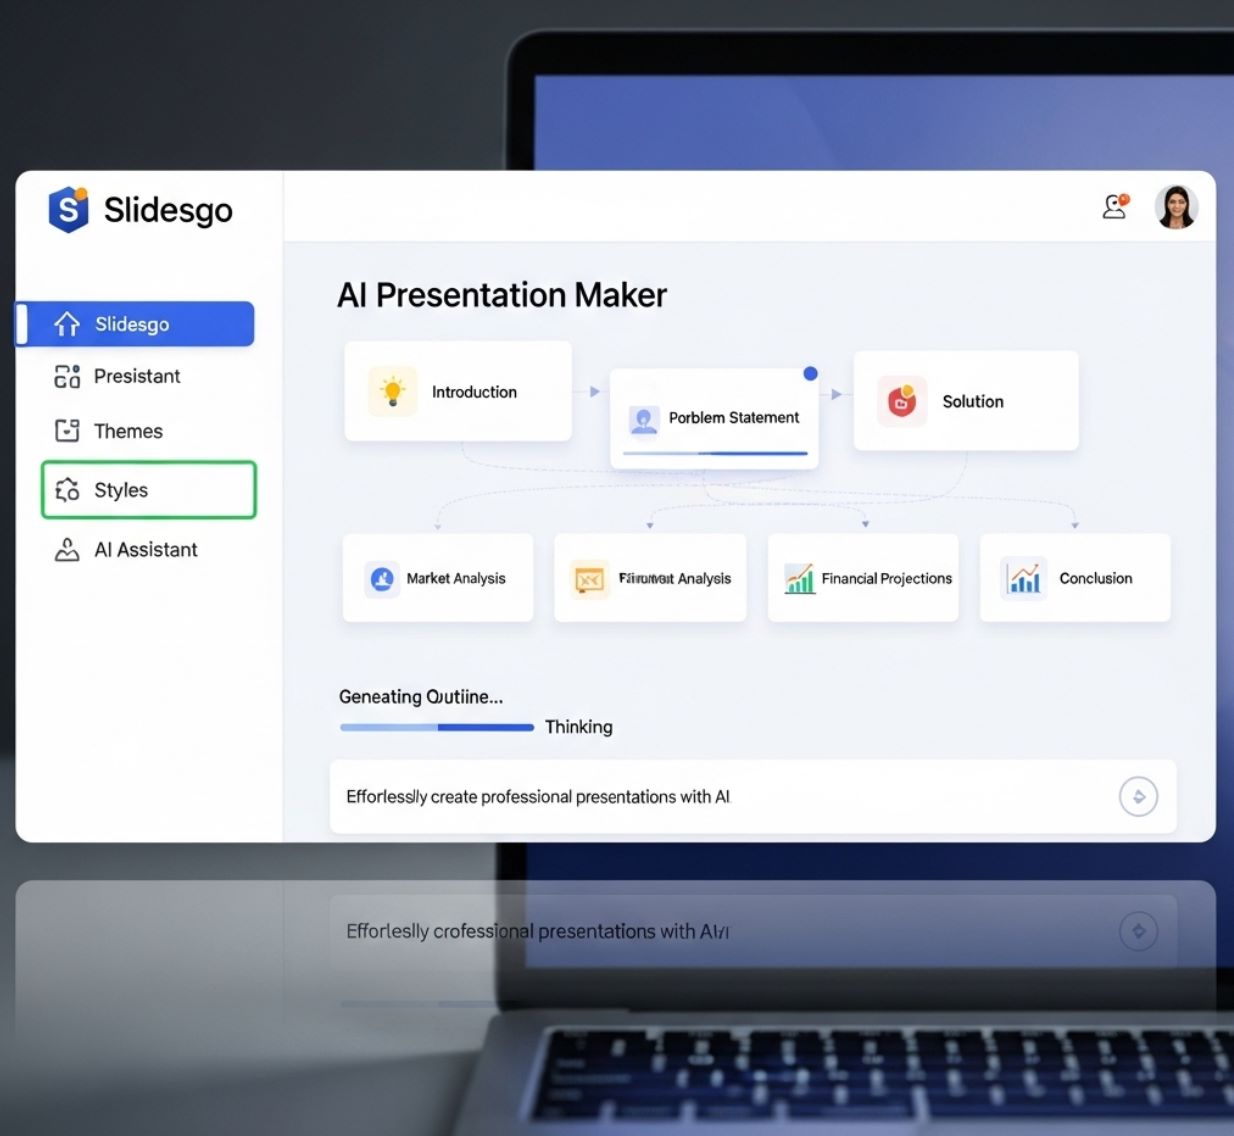The width and height of the screenshot is (1234, 1136).
Task: Click the Thinking progress bar
Action: point(437,727)
